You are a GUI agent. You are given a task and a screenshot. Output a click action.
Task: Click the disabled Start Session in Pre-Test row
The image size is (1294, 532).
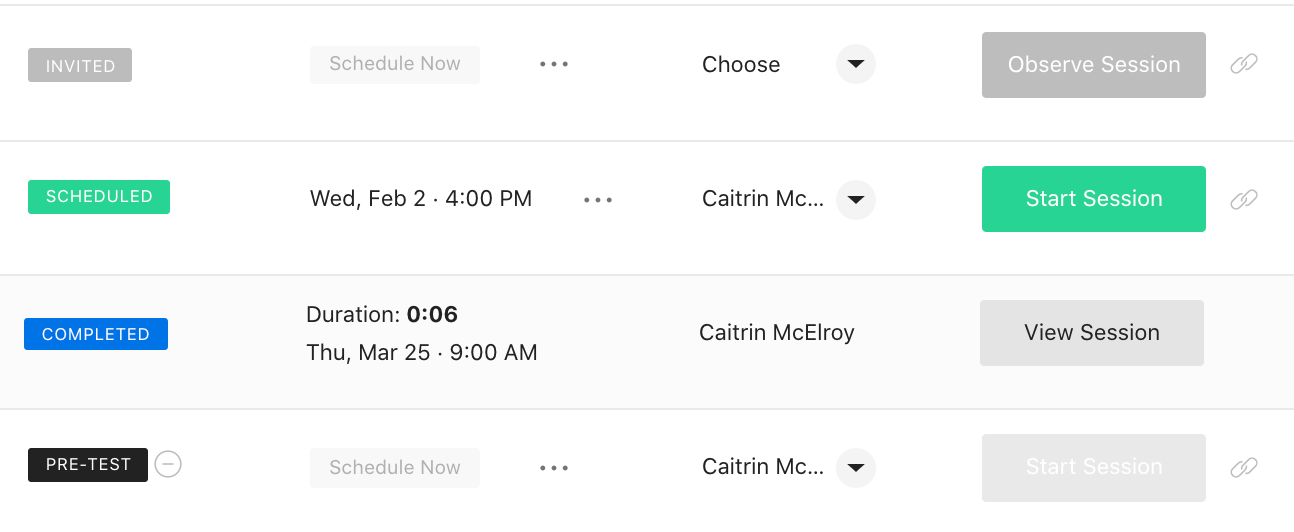tap(1094, 467)
